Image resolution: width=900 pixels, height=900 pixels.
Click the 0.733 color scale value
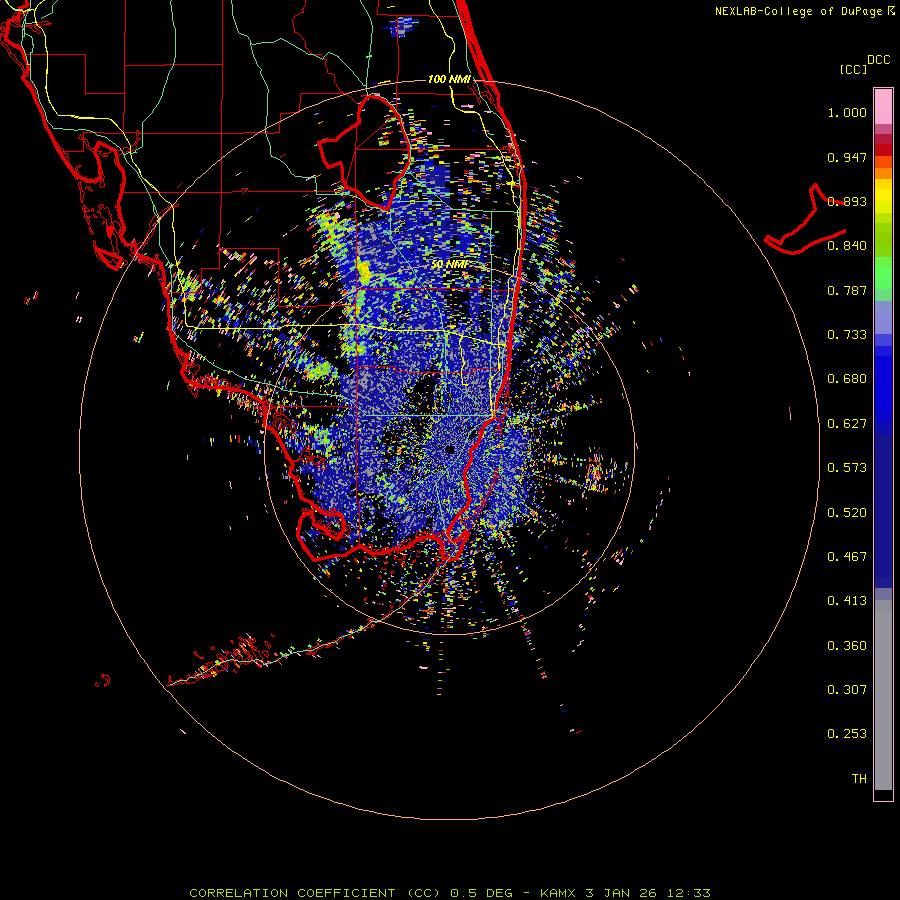(847, 335)
